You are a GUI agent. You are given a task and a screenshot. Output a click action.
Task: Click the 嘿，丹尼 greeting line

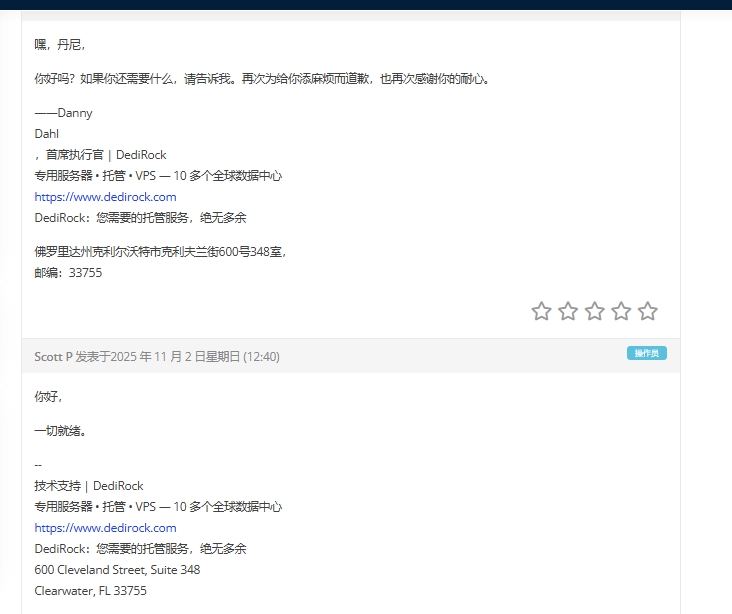pos(60,45)
